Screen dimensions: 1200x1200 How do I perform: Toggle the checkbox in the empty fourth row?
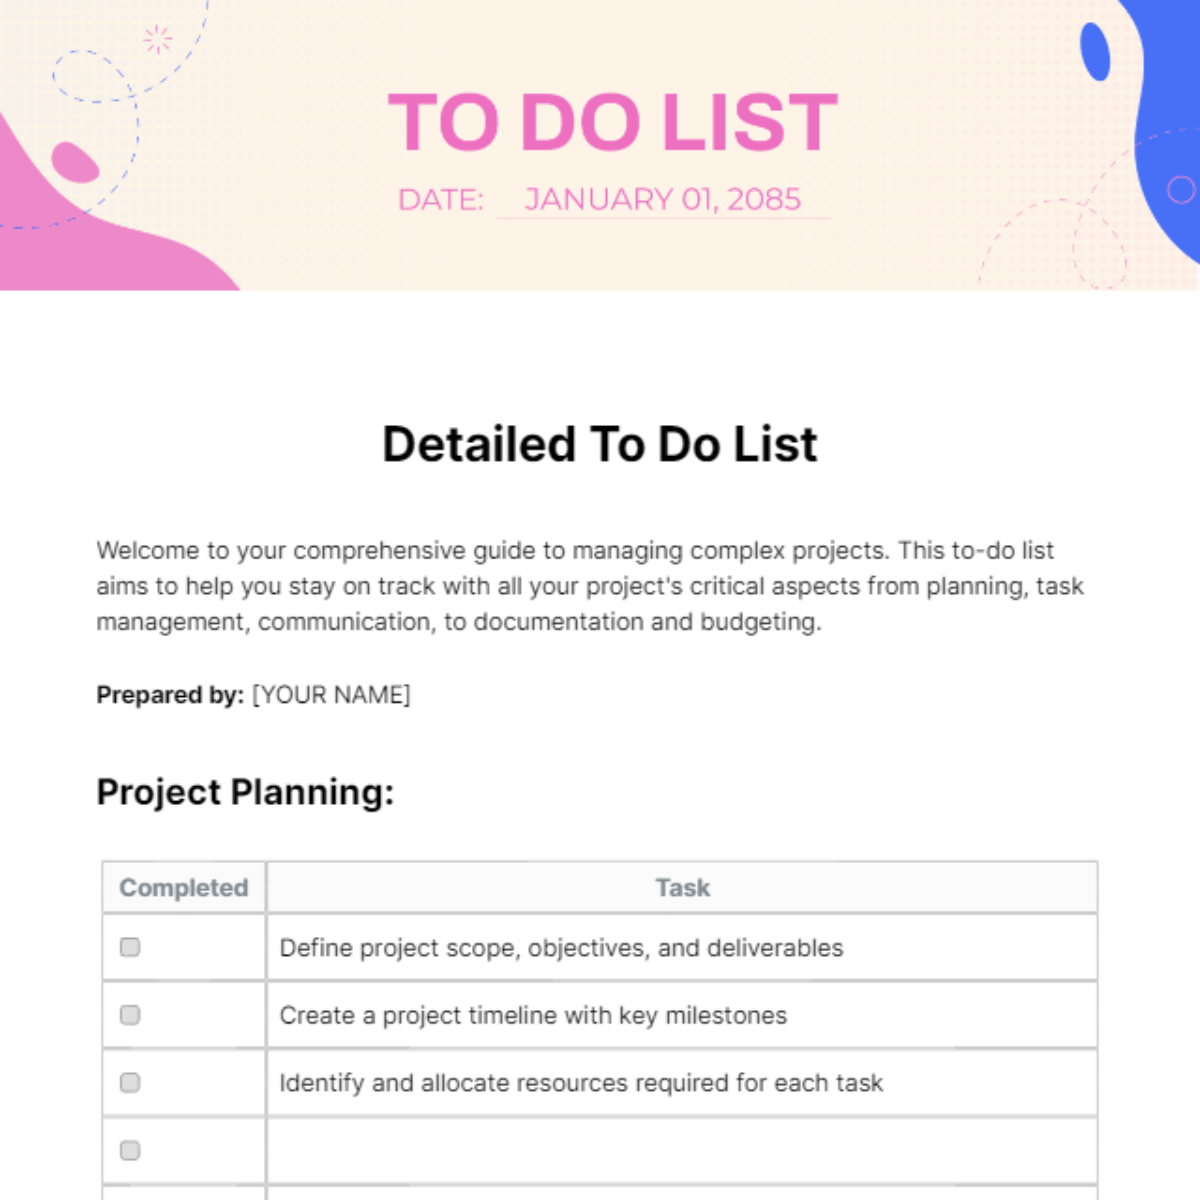tap(130, 1151)
